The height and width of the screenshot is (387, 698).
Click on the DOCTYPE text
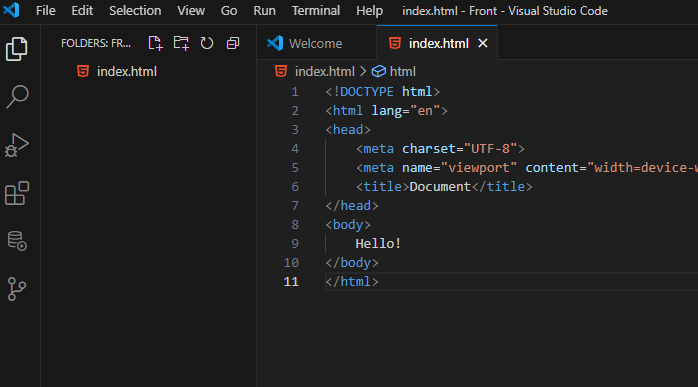pos(367,92)
